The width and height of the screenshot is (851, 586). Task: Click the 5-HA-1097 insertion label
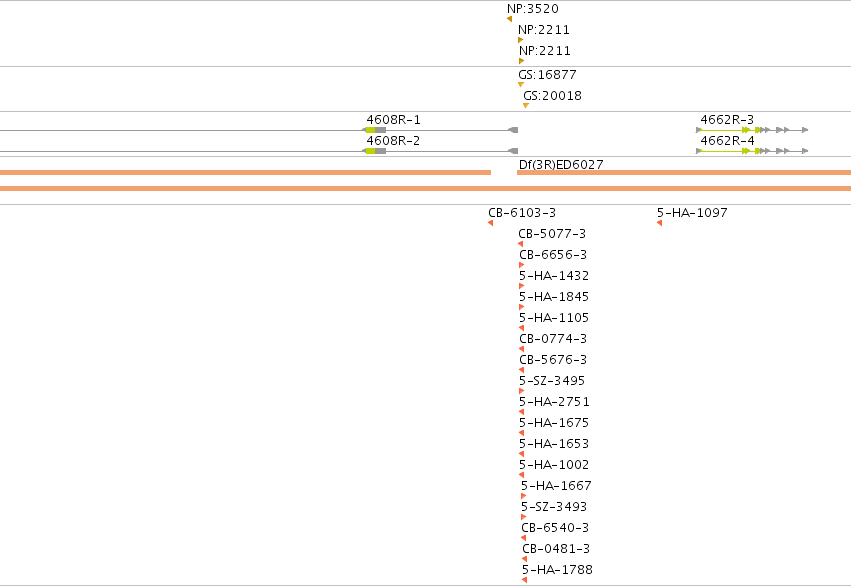[692, 213]
